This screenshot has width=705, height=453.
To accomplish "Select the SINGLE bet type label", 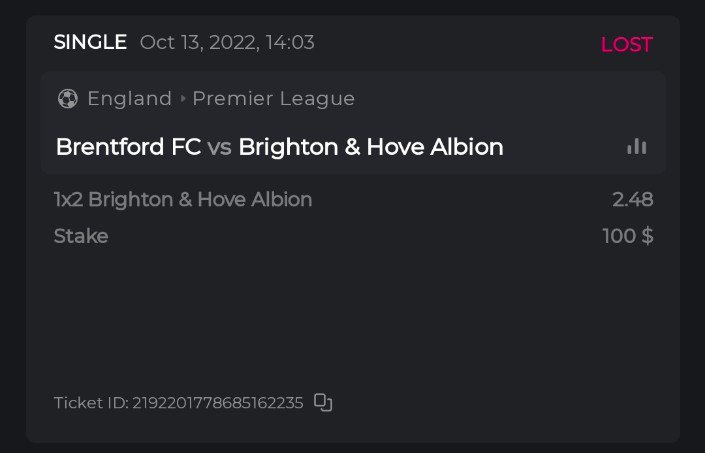I will (x=90, y=42).
